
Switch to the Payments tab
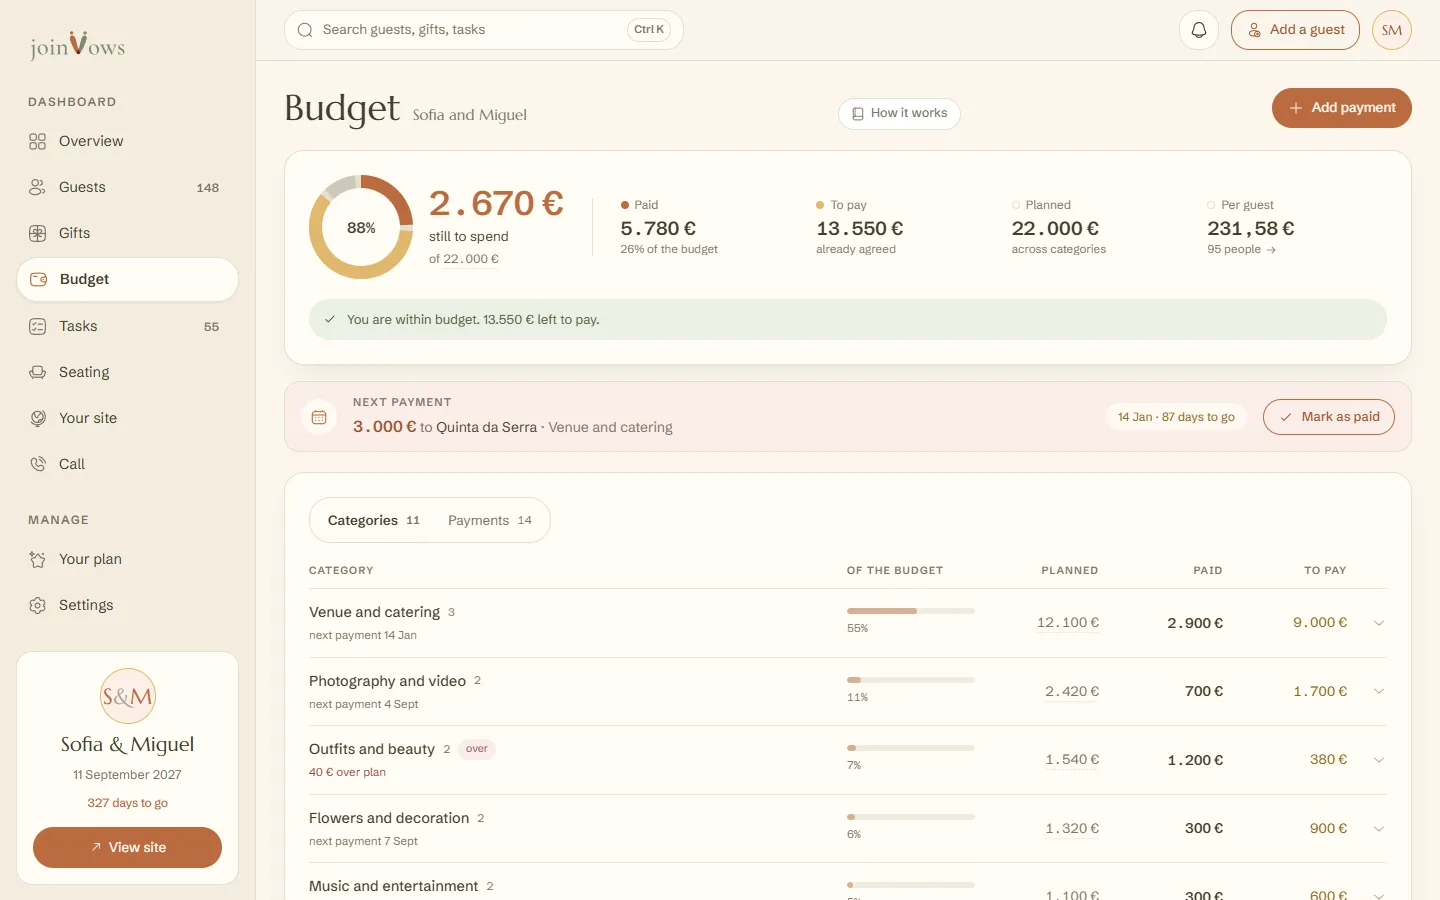[x=490, y=520]
